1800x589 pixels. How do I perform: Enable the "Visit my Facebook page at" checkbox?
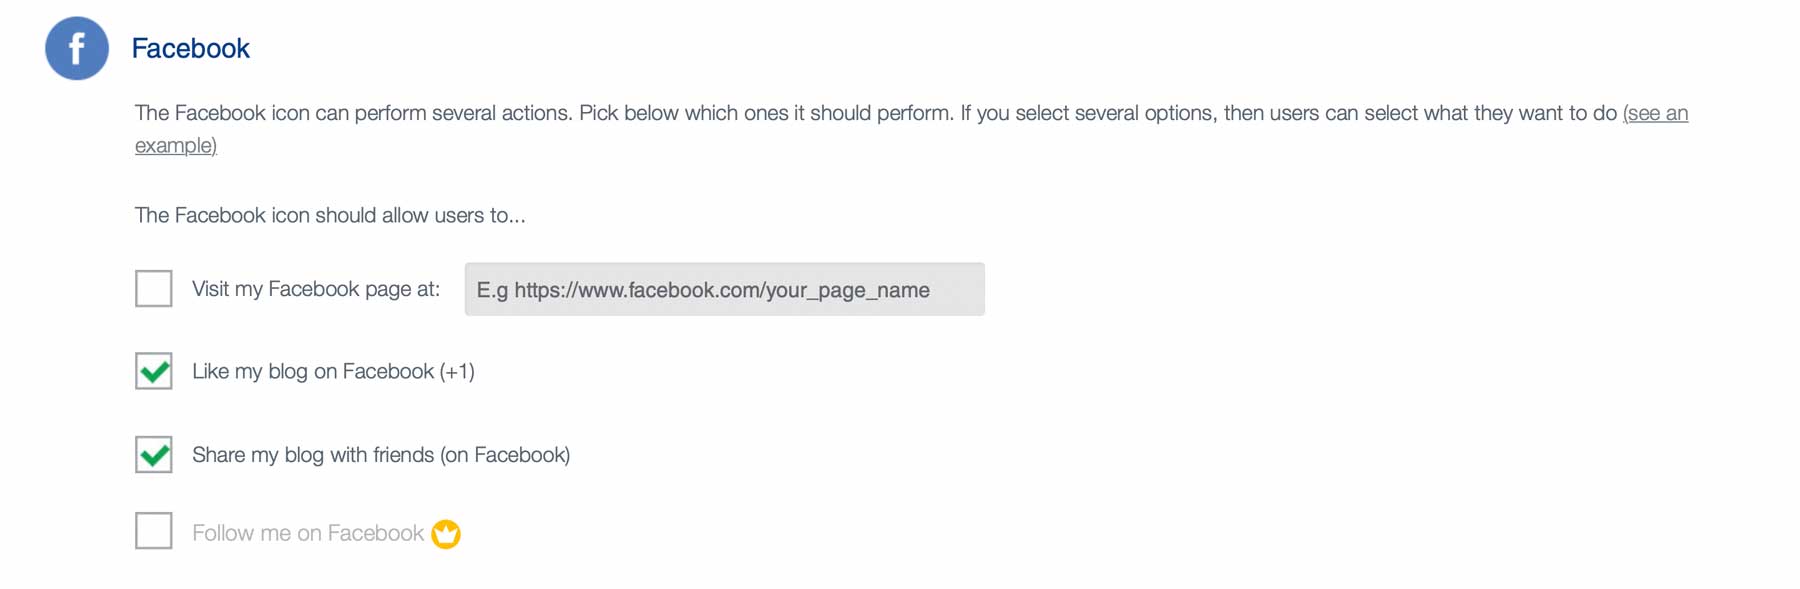pos(153,288)
